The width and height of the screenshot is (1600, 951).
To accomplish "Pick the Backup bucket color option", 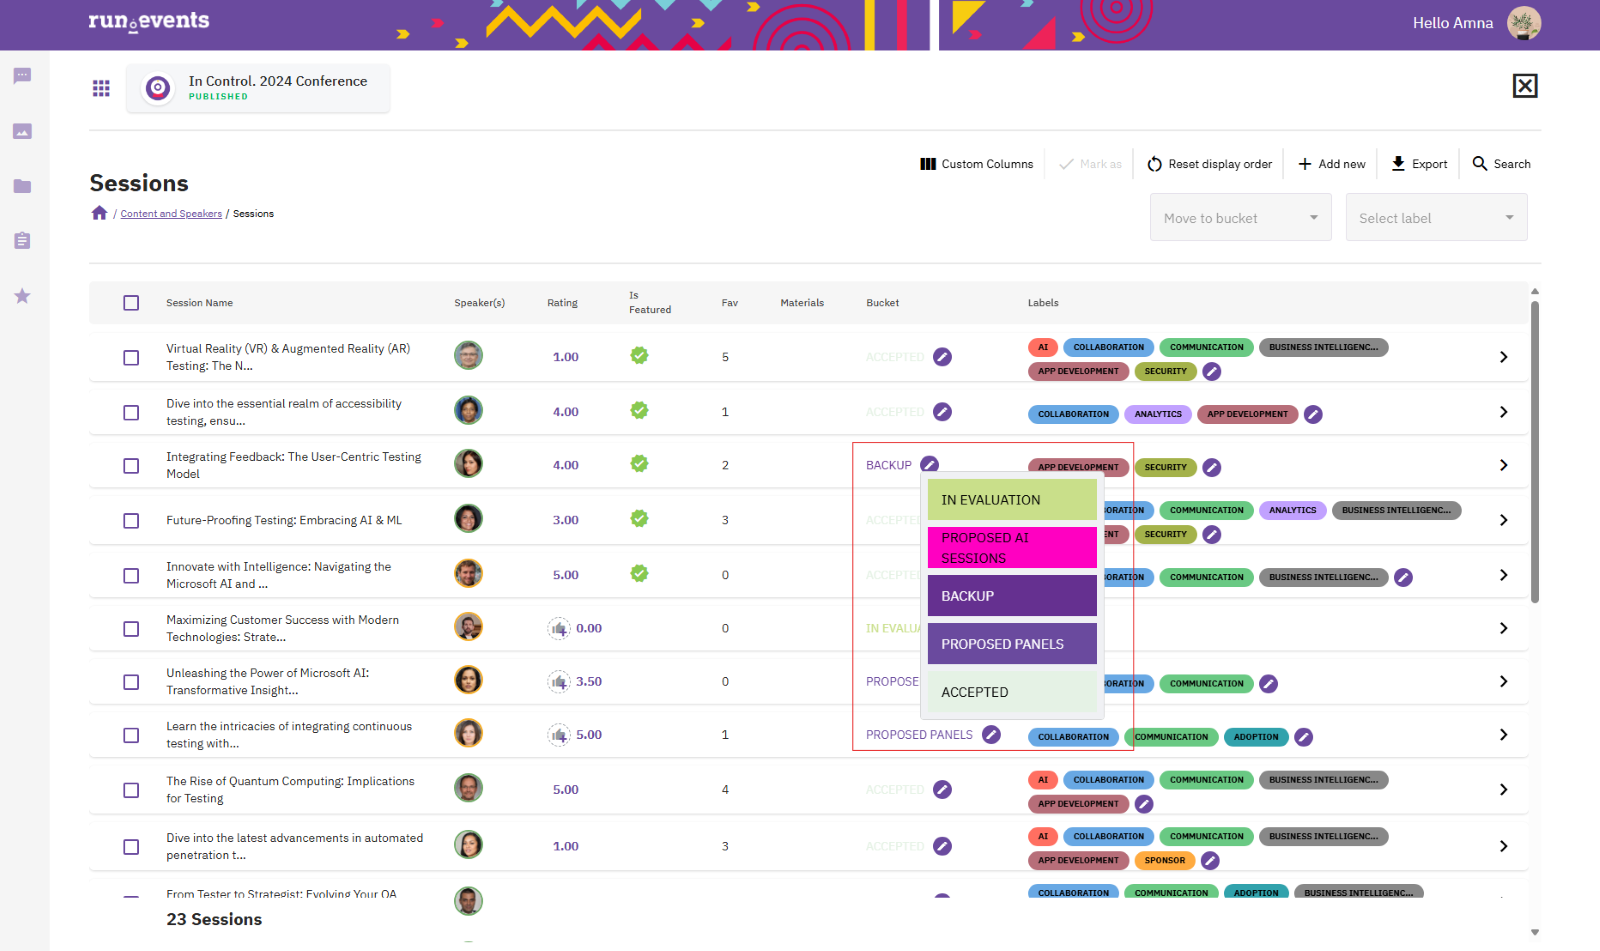I will [1012, 596].
